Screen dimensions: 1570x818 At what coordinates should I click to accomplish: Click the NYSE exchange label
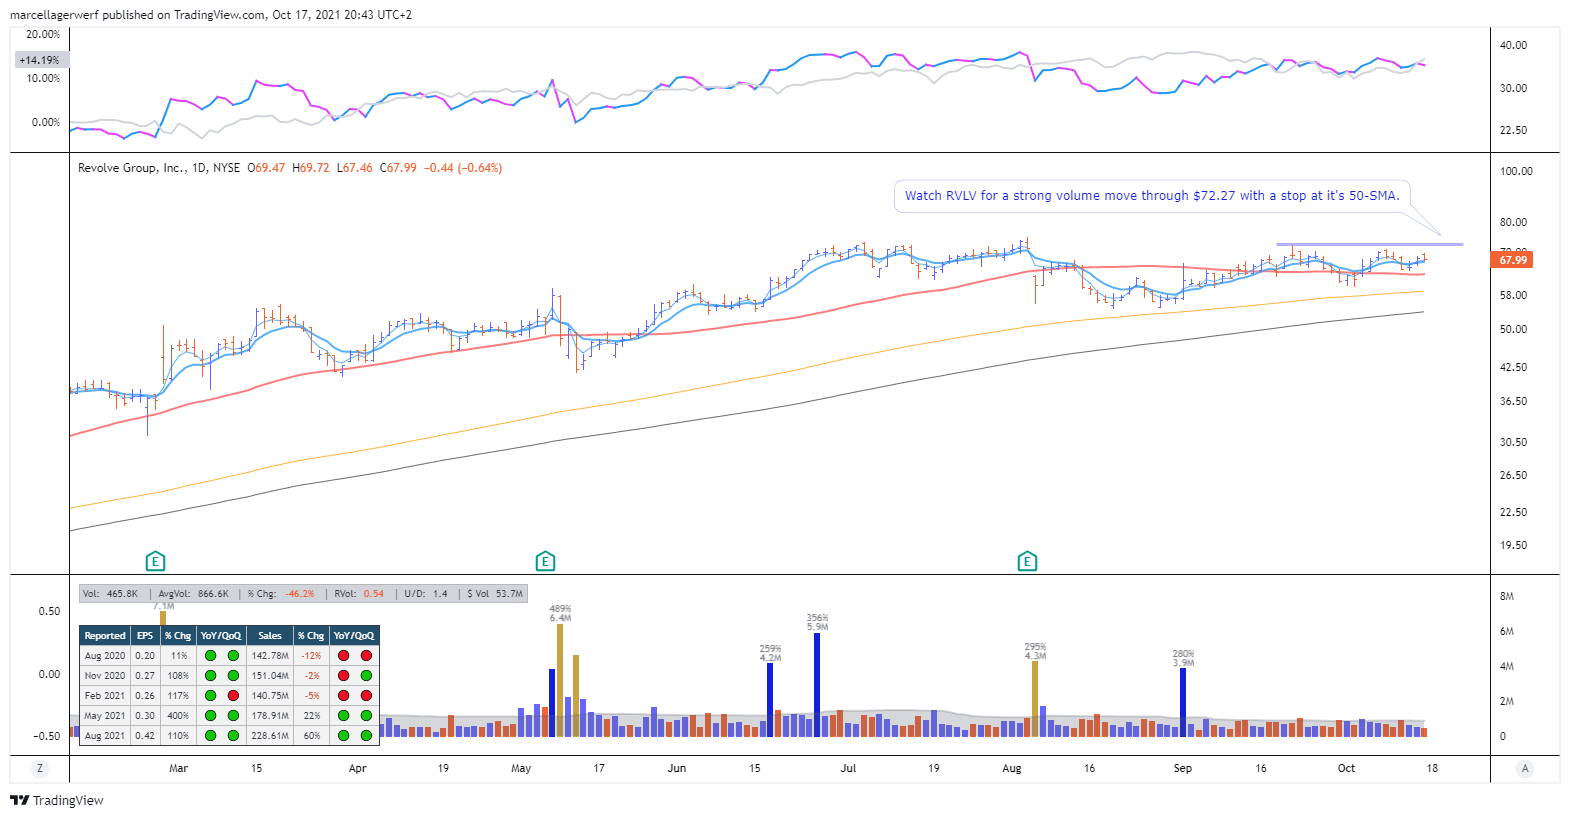pos(226,168)
